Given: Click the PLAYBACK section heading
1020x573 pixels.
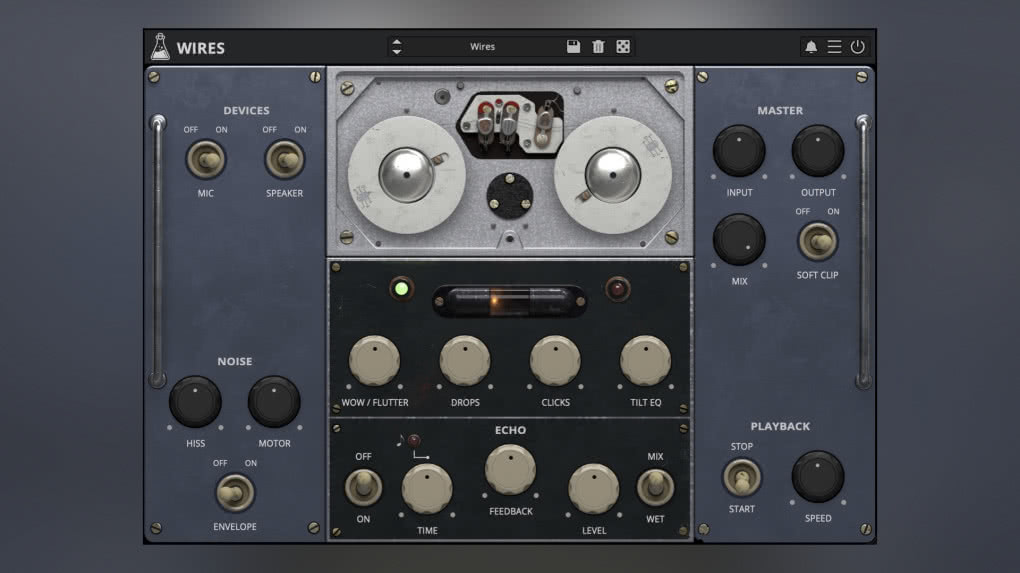Looking at the screenshot, I should coord(780,426).
